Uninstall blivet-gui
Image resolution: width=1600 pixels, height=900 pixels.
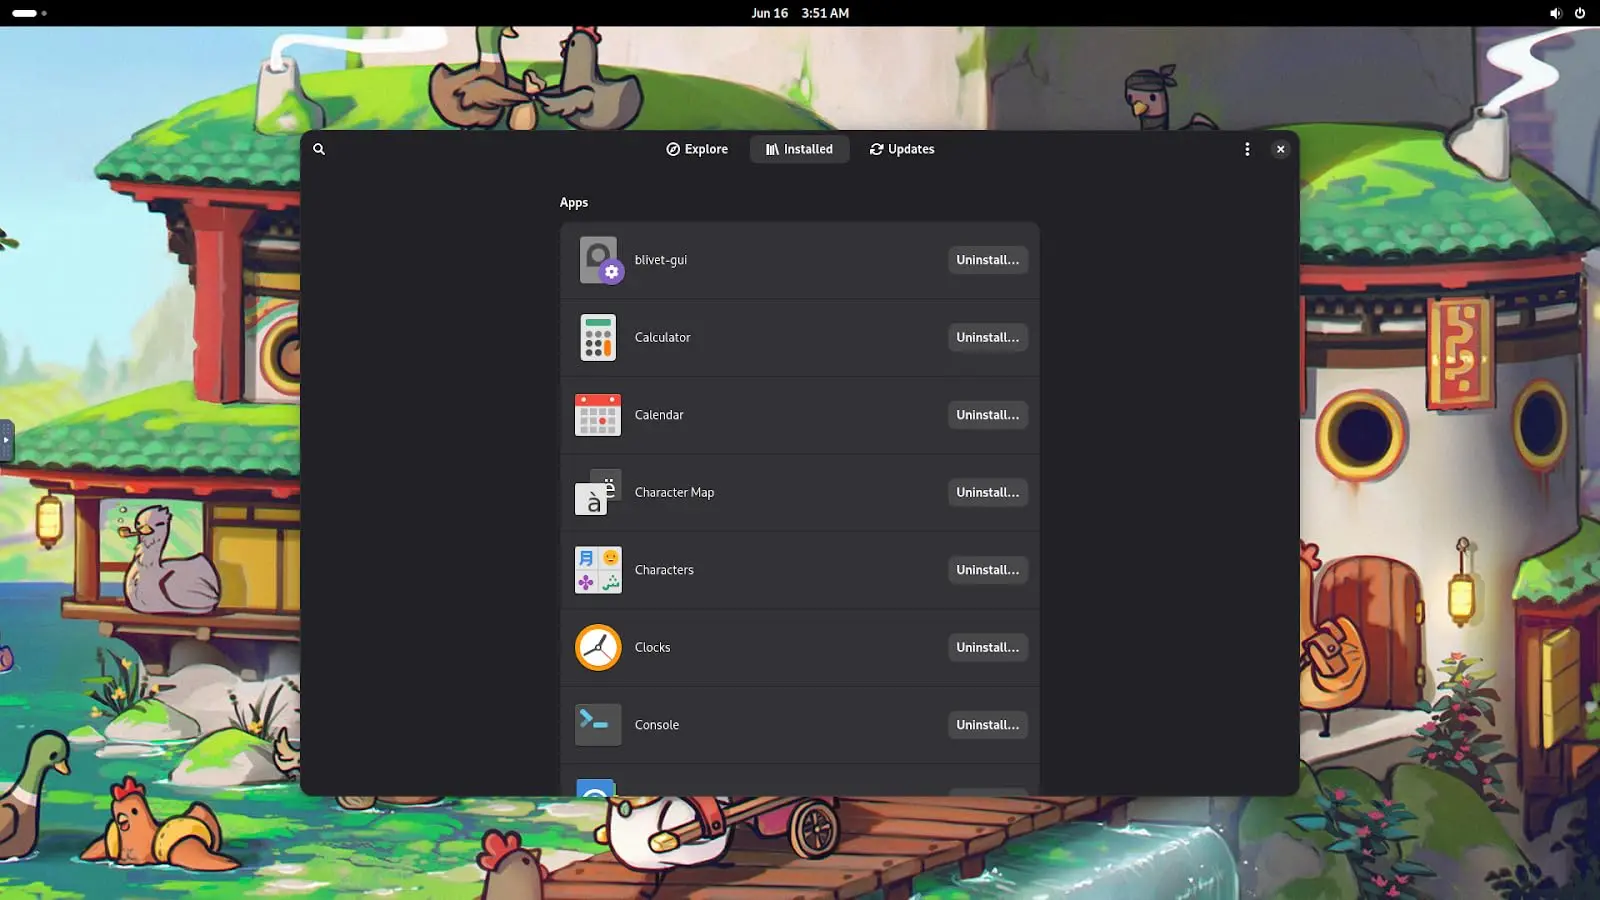[987, 260]
